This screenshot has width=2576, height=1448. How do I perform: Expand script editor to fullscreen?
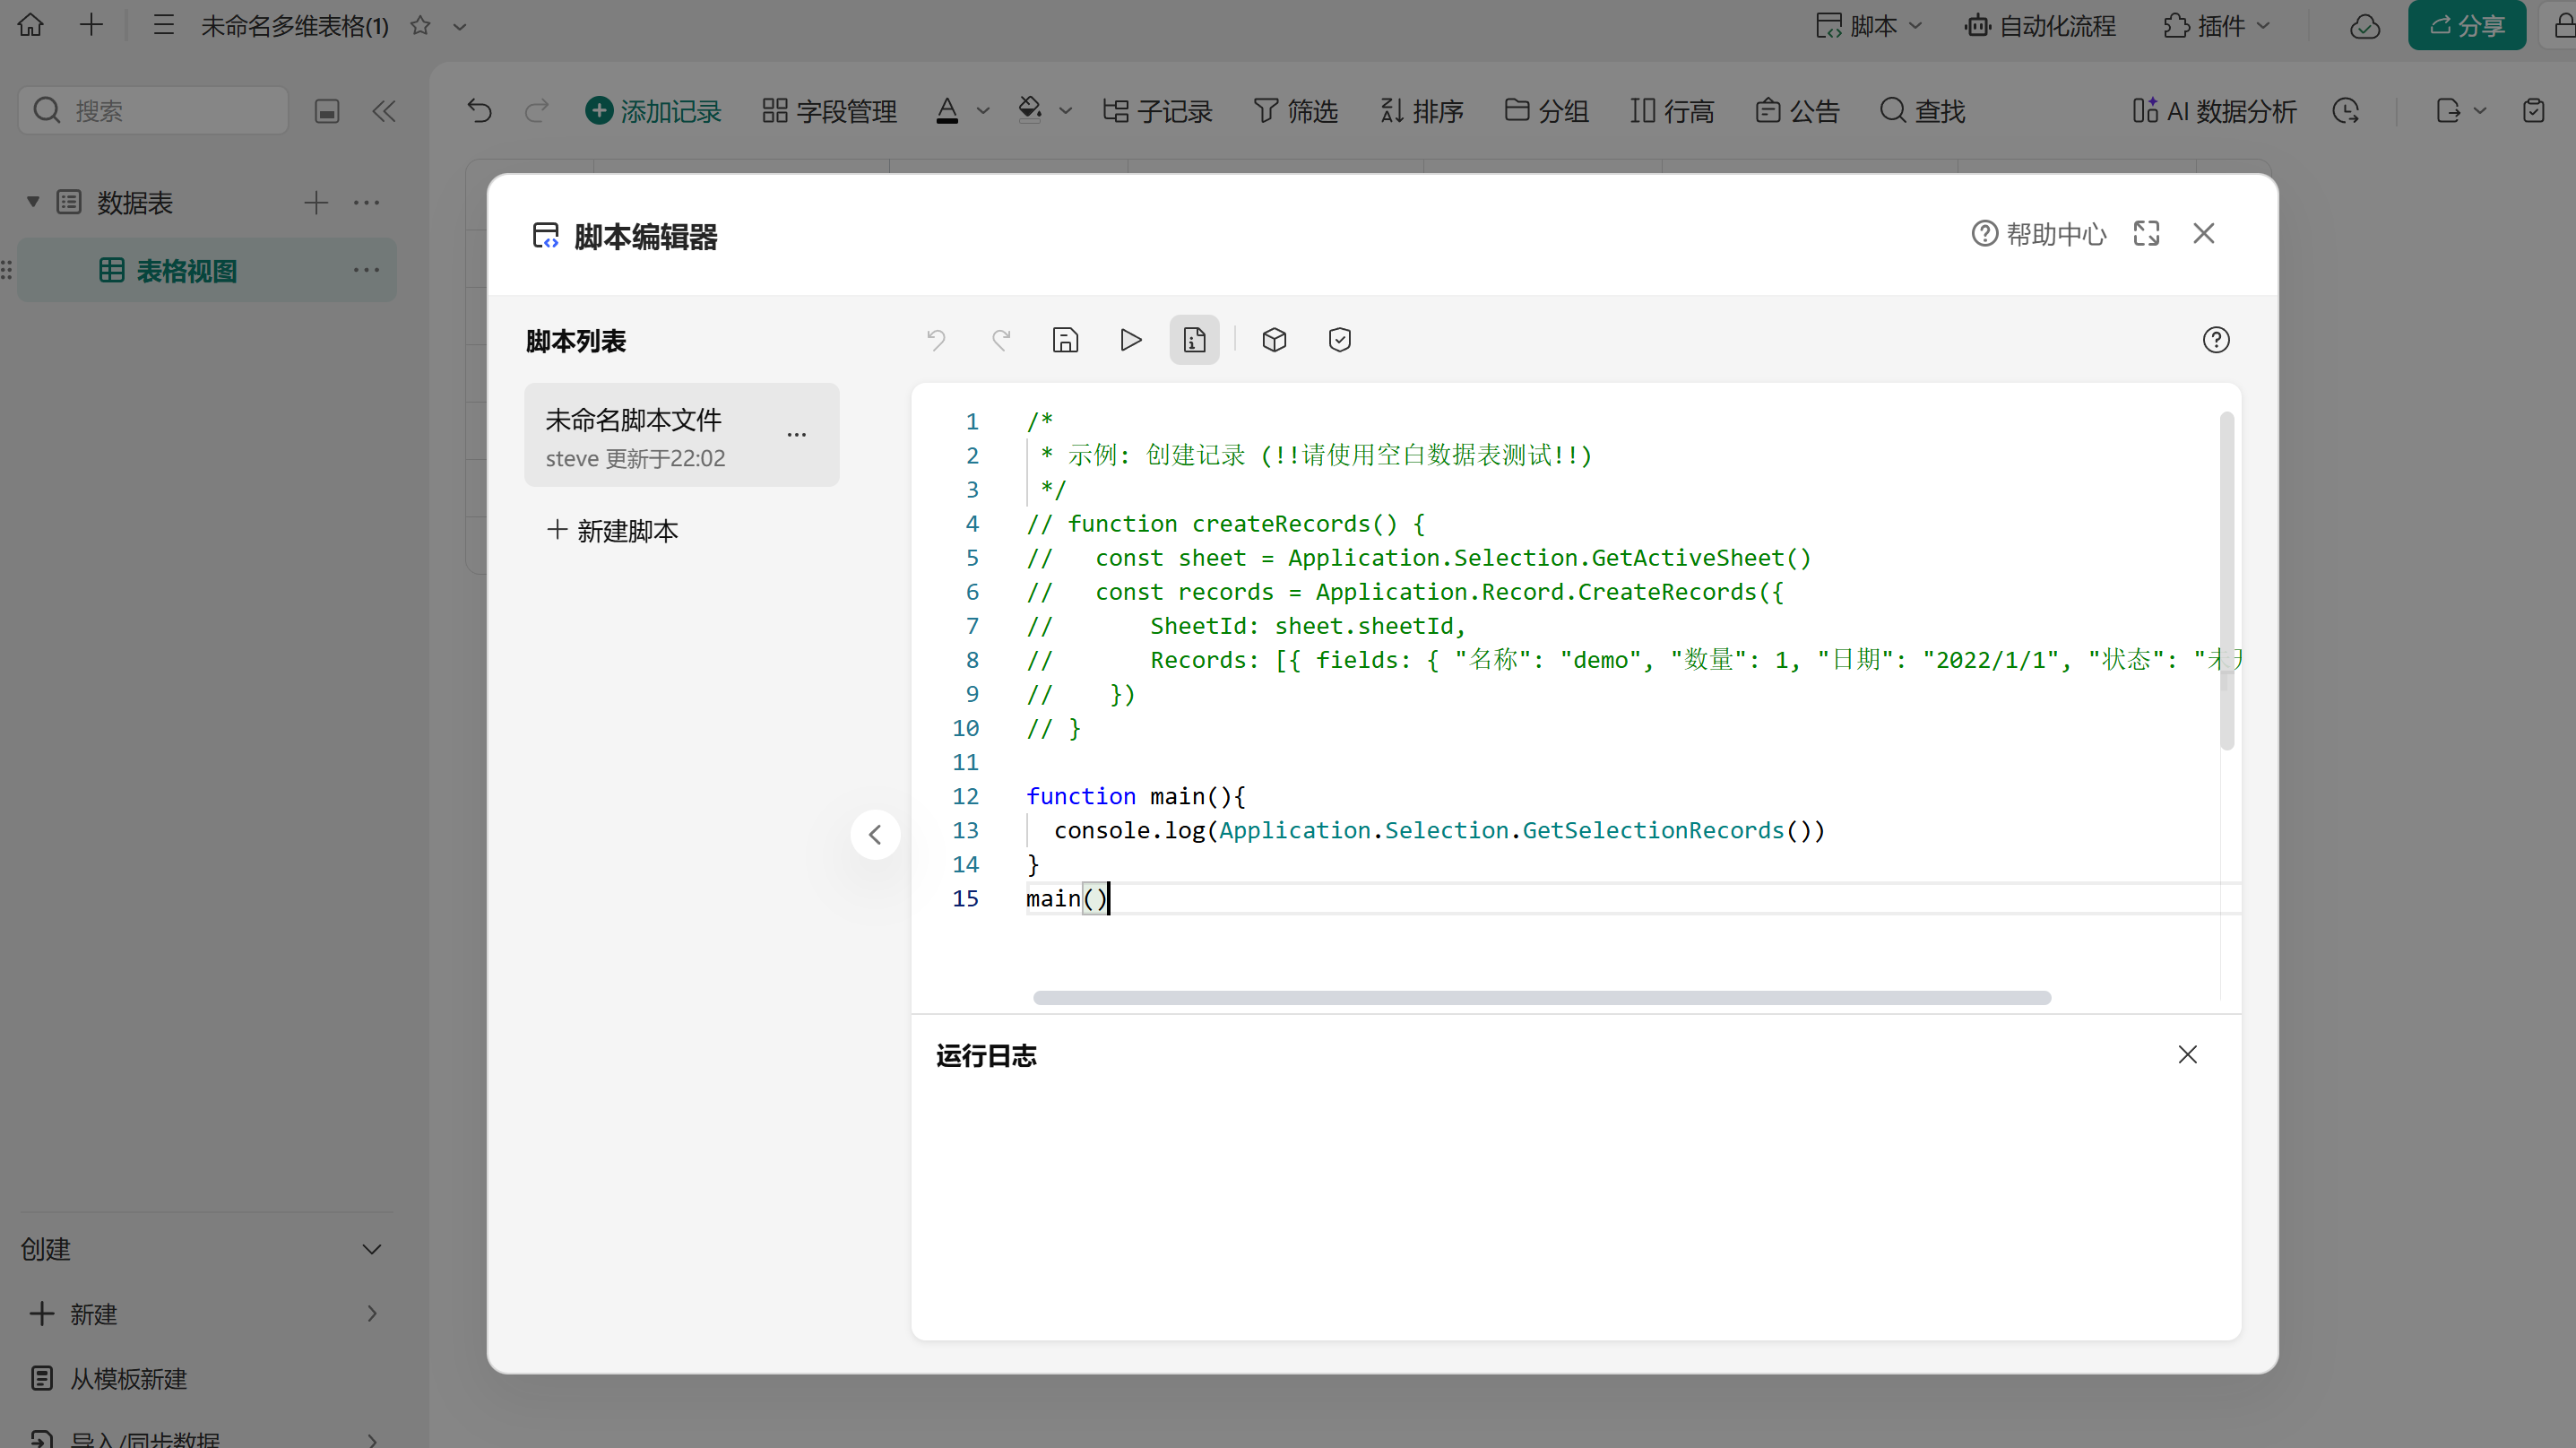tap(2146, 234)
